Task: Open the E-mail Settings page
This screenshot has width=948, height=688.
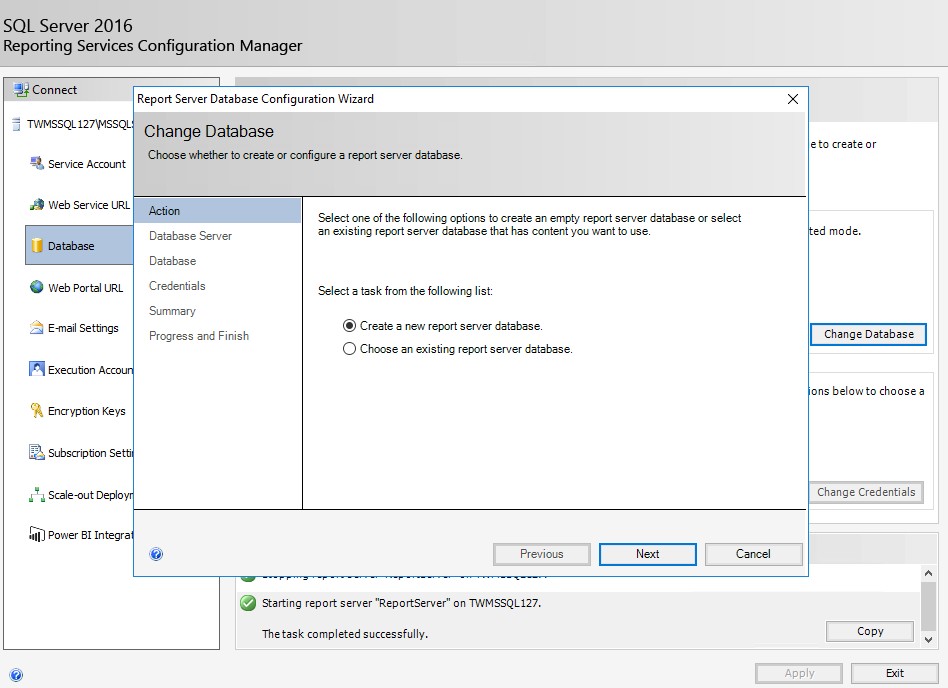Action: click(x=83, y=328)
